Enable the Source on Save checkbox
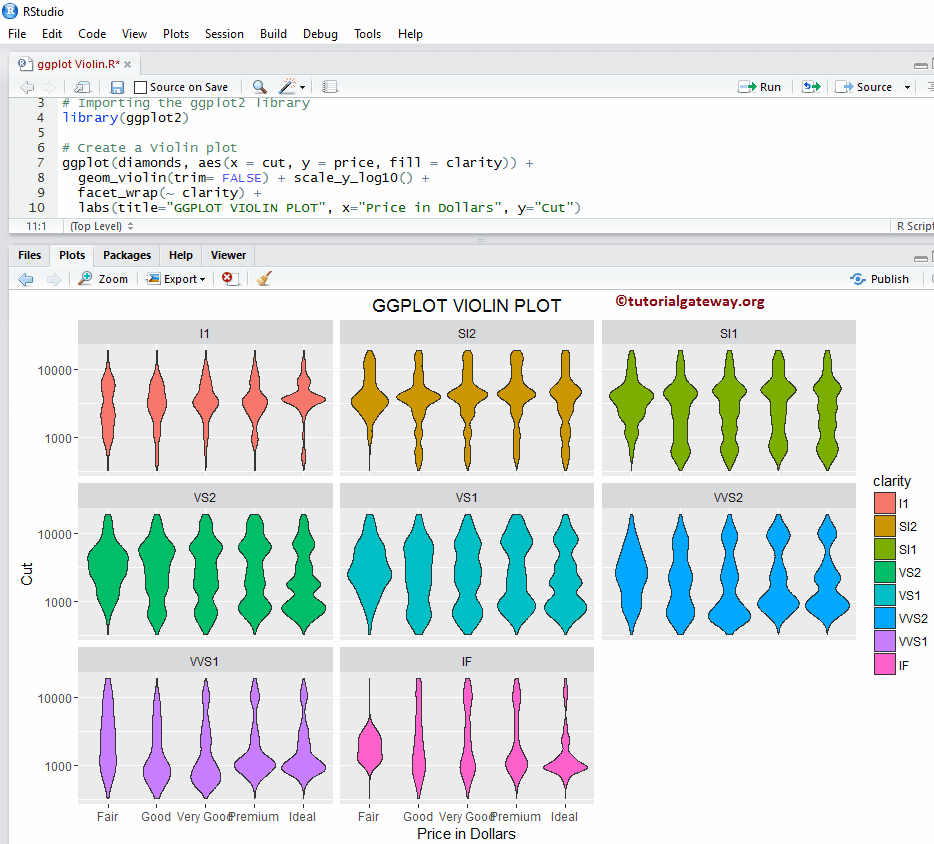 tap(139, 87)
